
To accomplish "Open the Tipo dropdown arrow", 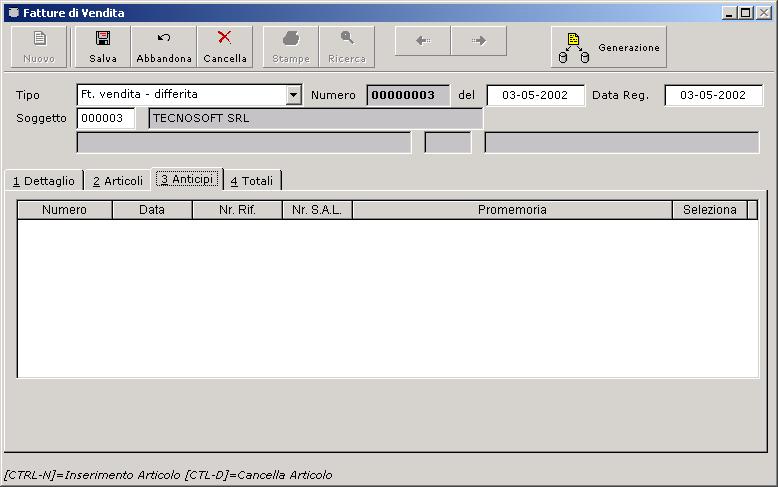I will [294, 95].
